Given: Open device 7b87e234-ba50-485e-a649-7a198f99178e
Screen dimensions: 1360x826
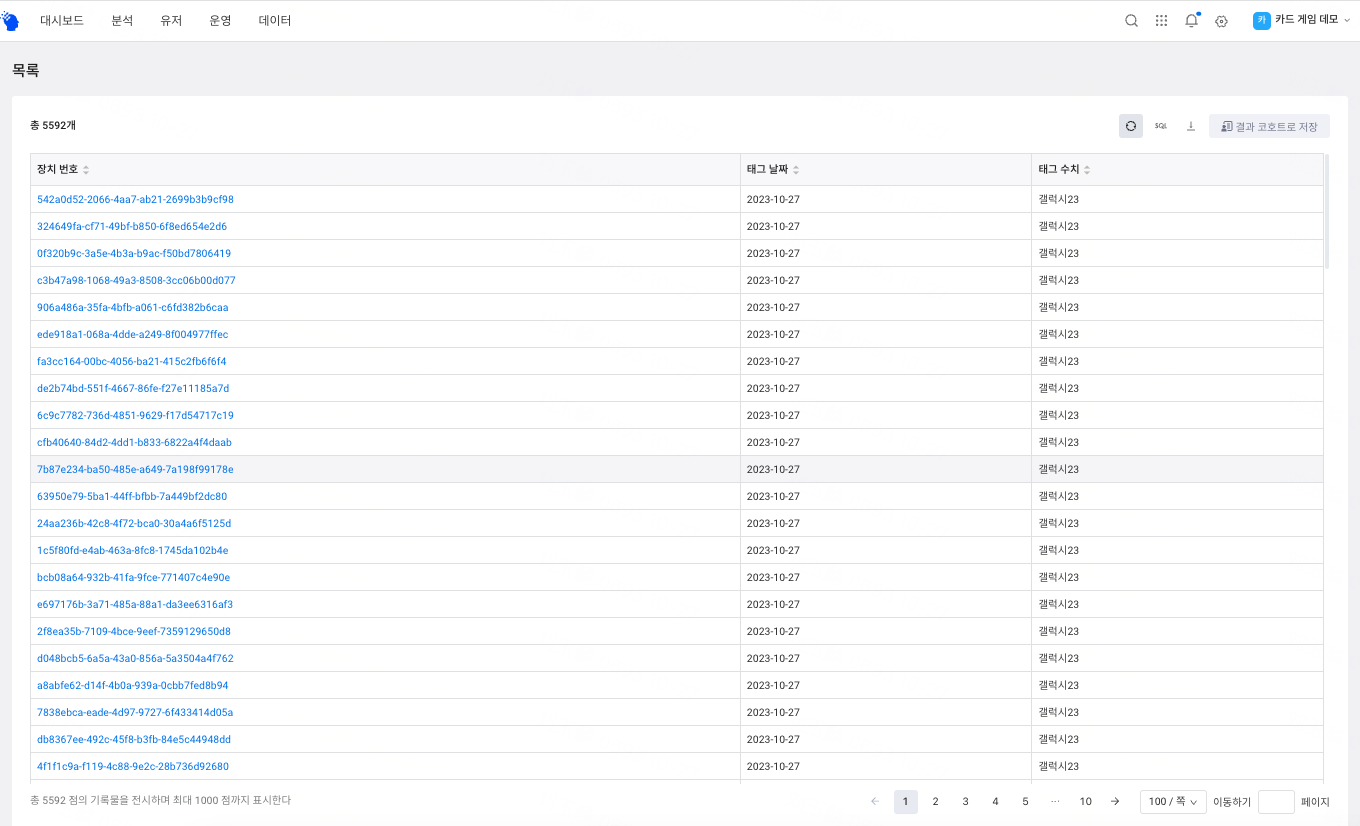Looking at the screenshot, I should 135,469.
